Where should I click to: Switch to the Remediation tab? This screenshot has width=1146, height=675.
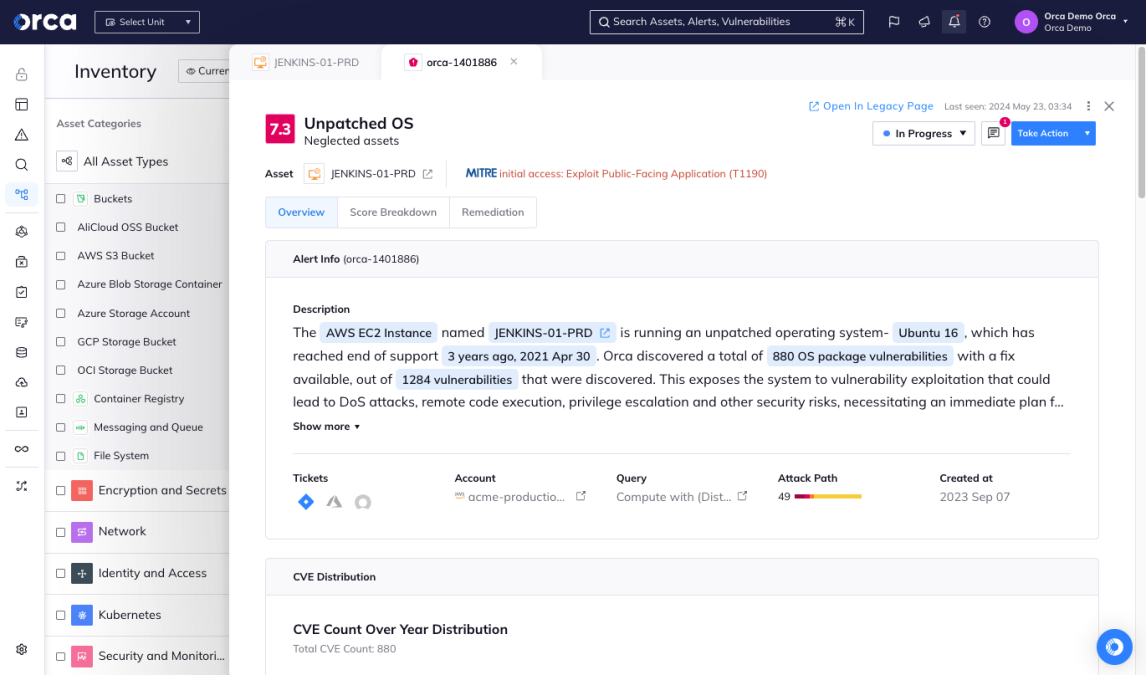[493, 212]
